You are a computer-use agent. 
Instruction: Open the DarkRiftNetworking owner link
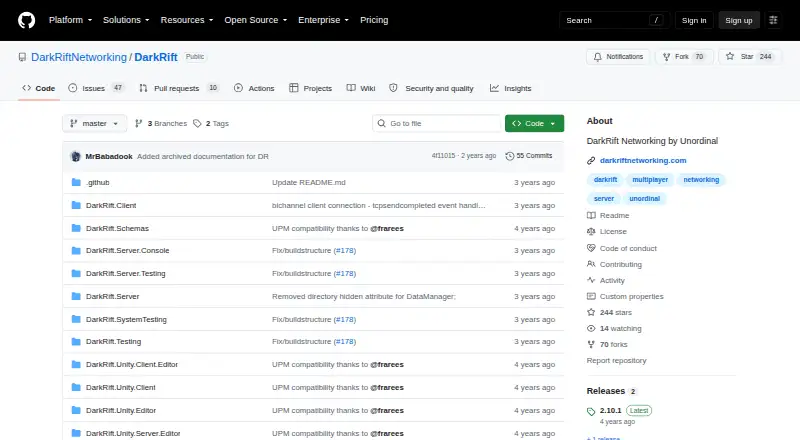tap(79, 57)
